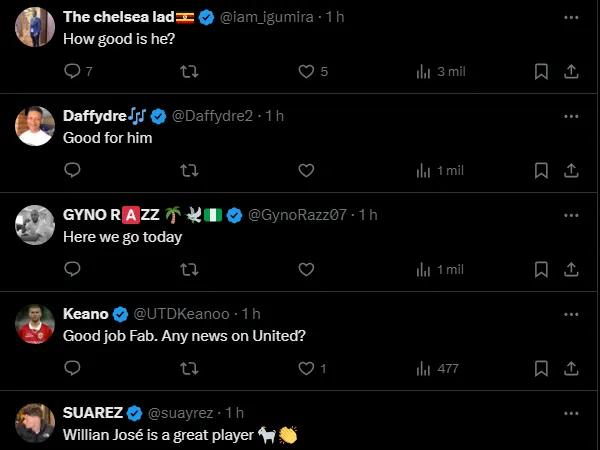This screenshot has width=600, height=450.
Task: Open more options for The chelsea lad's tweet
Action: click(x=570, y=17)
